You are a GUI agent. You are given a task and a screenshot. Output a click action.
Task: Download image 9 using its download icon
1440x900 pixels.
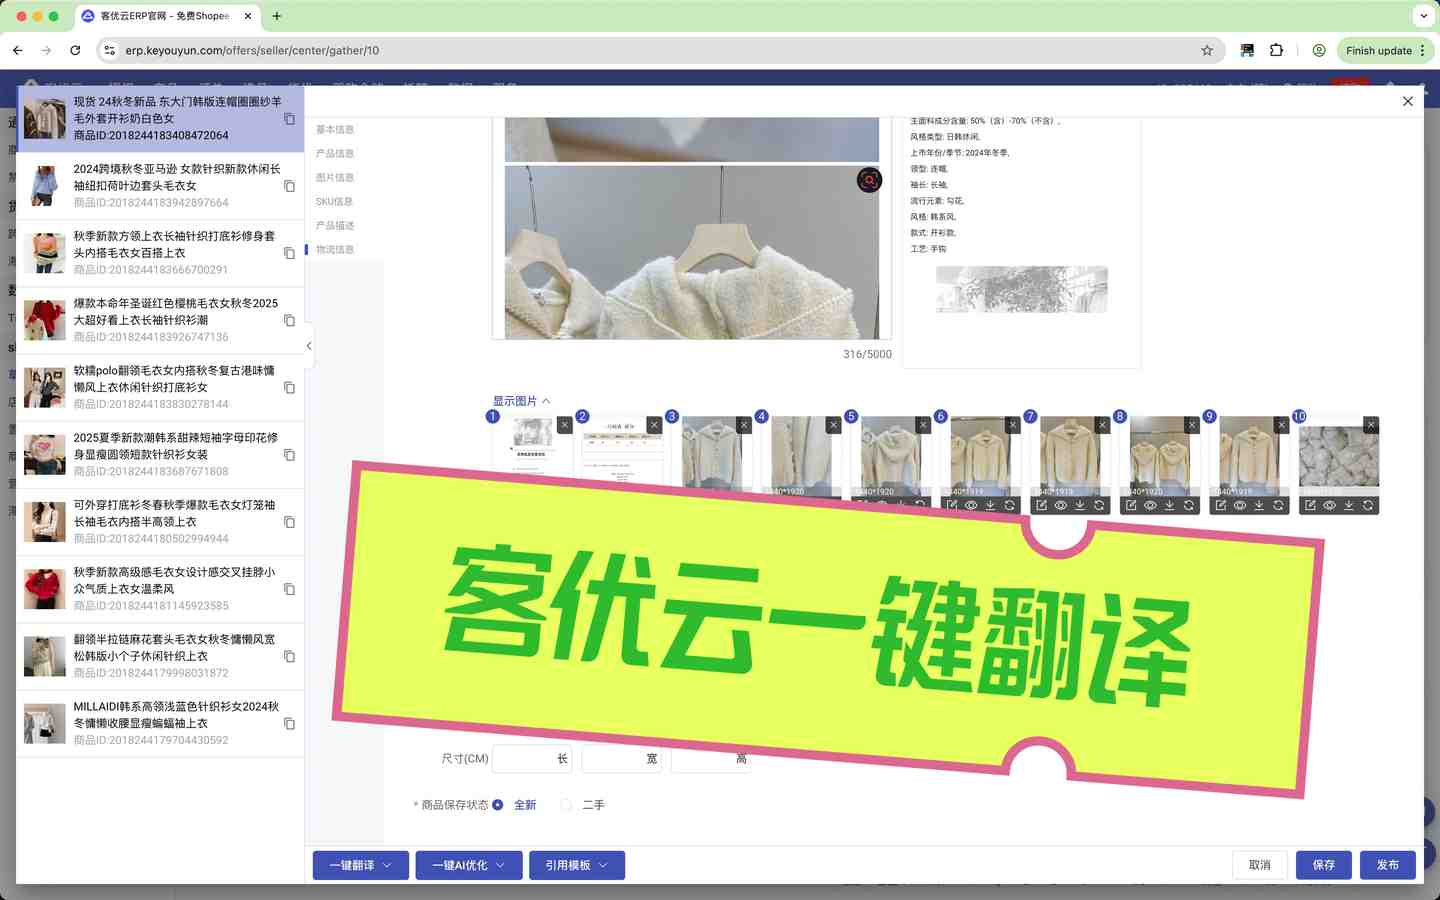(x=1259, y=506)
